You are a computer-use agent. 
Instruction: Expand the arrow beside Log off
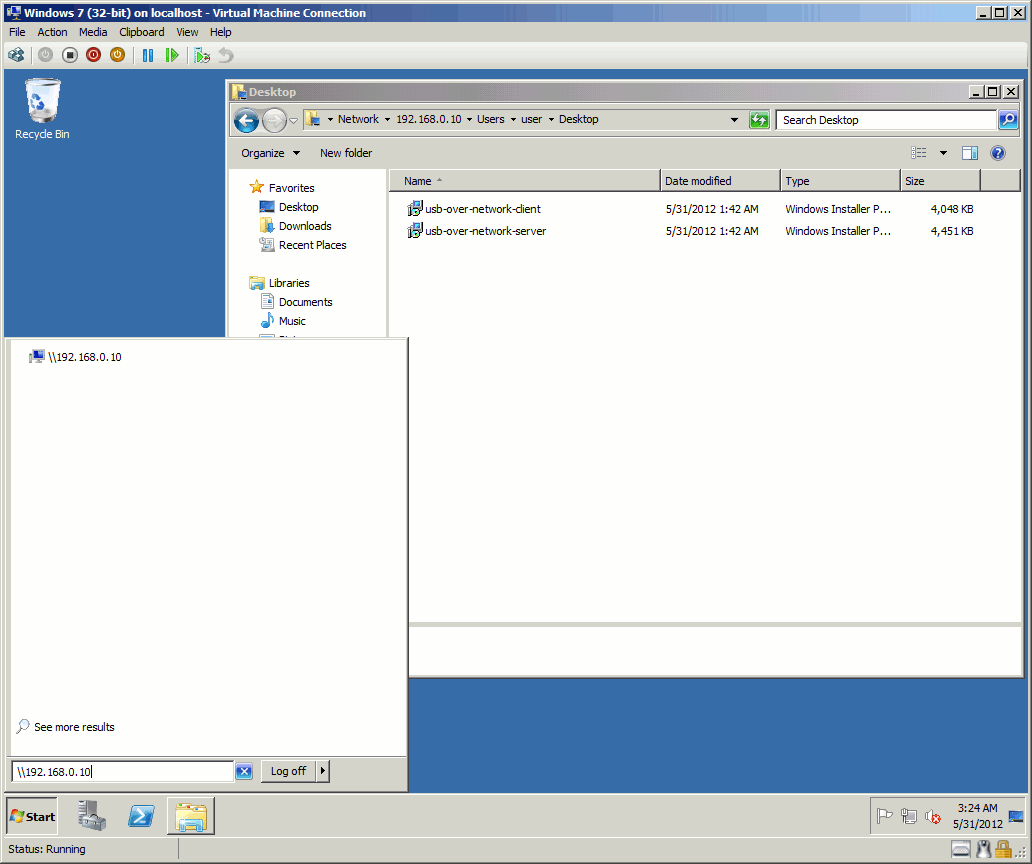pyautogui.click(x=322, y=771)
